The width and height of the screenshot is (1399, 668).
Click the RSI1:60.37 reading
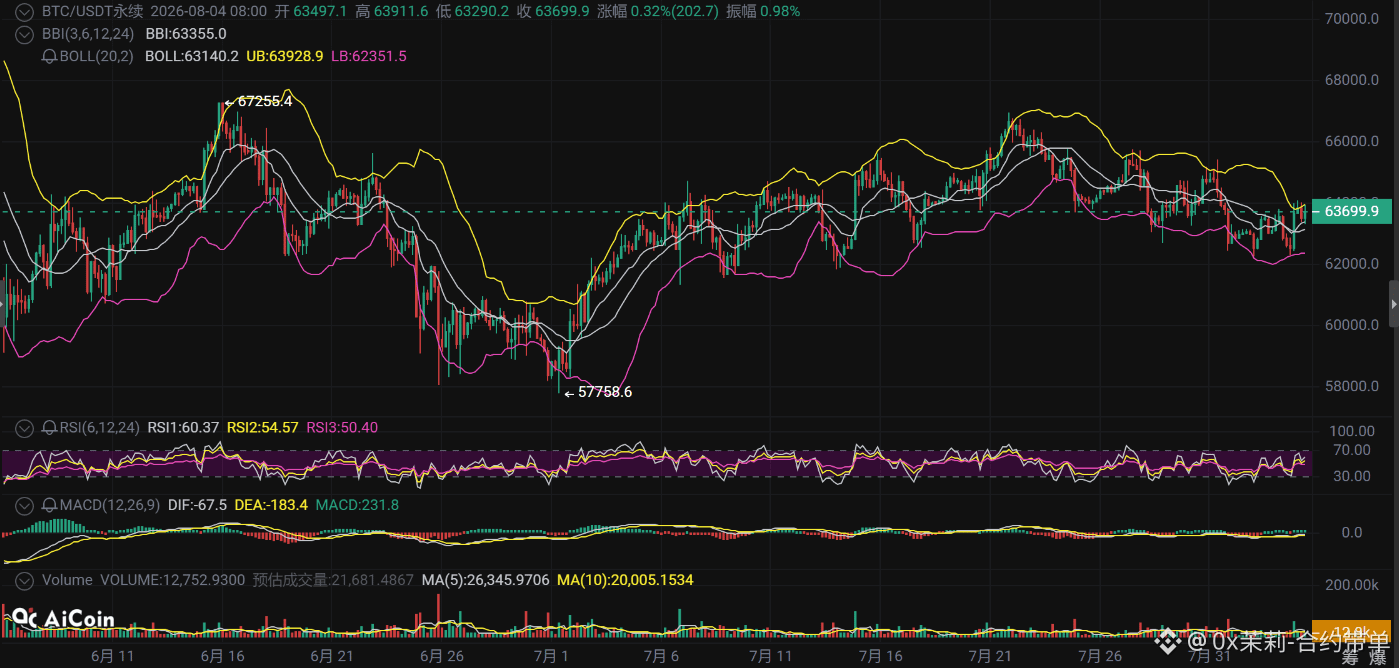coord(183,428)
